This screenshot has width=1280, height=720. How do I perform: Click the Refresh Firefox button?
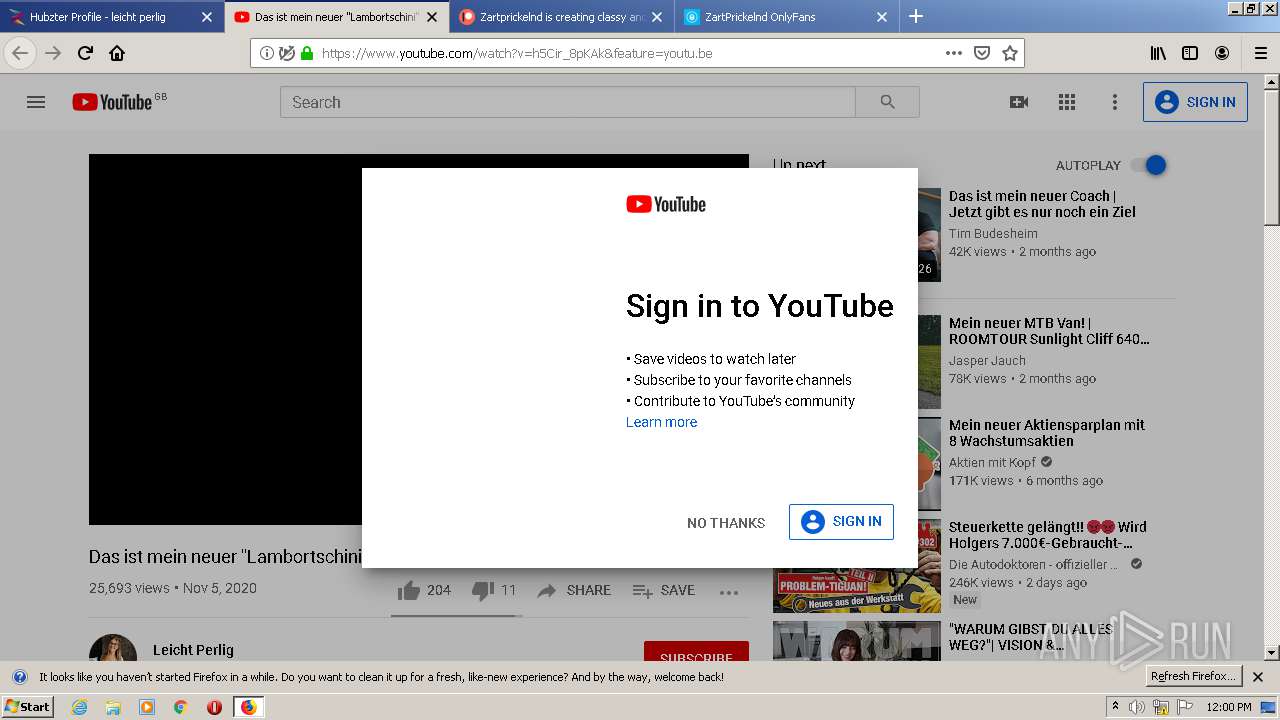pyautogui.click(x=1193, y=676)
